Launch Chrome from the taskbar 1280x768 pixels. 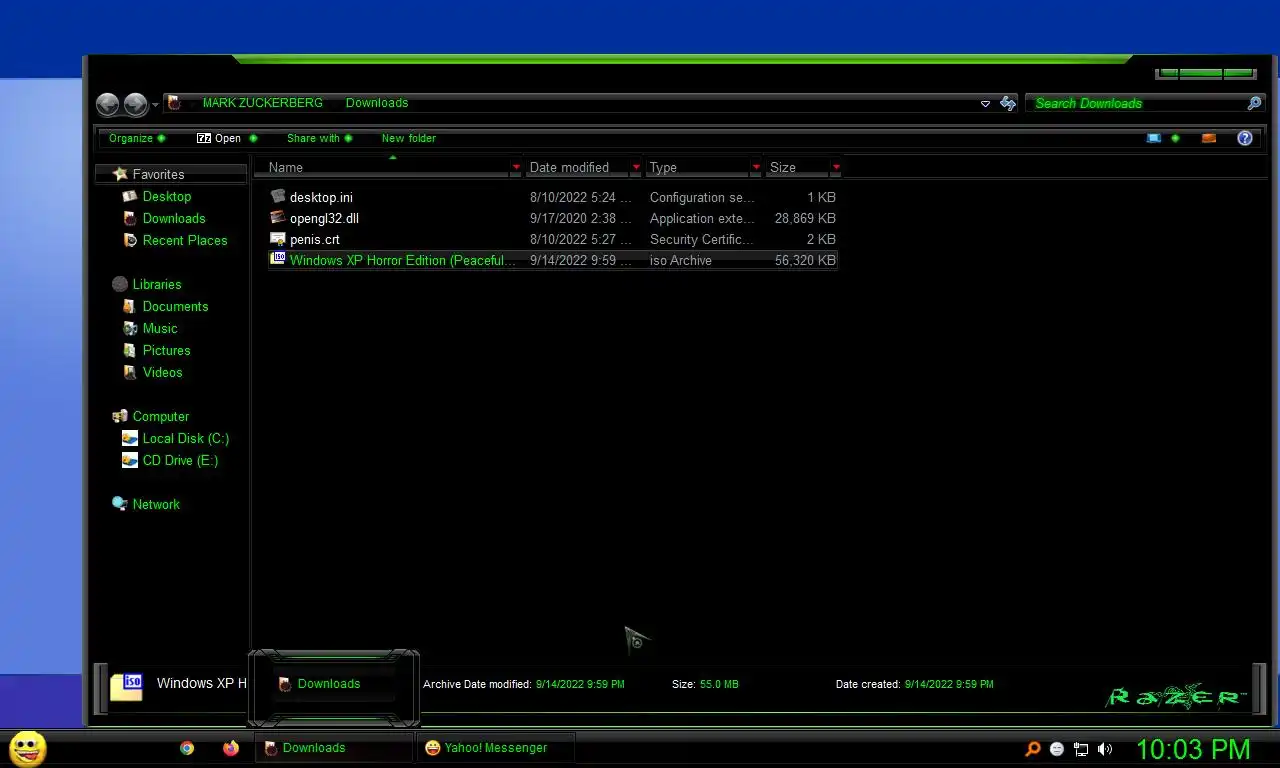point(186,747)
